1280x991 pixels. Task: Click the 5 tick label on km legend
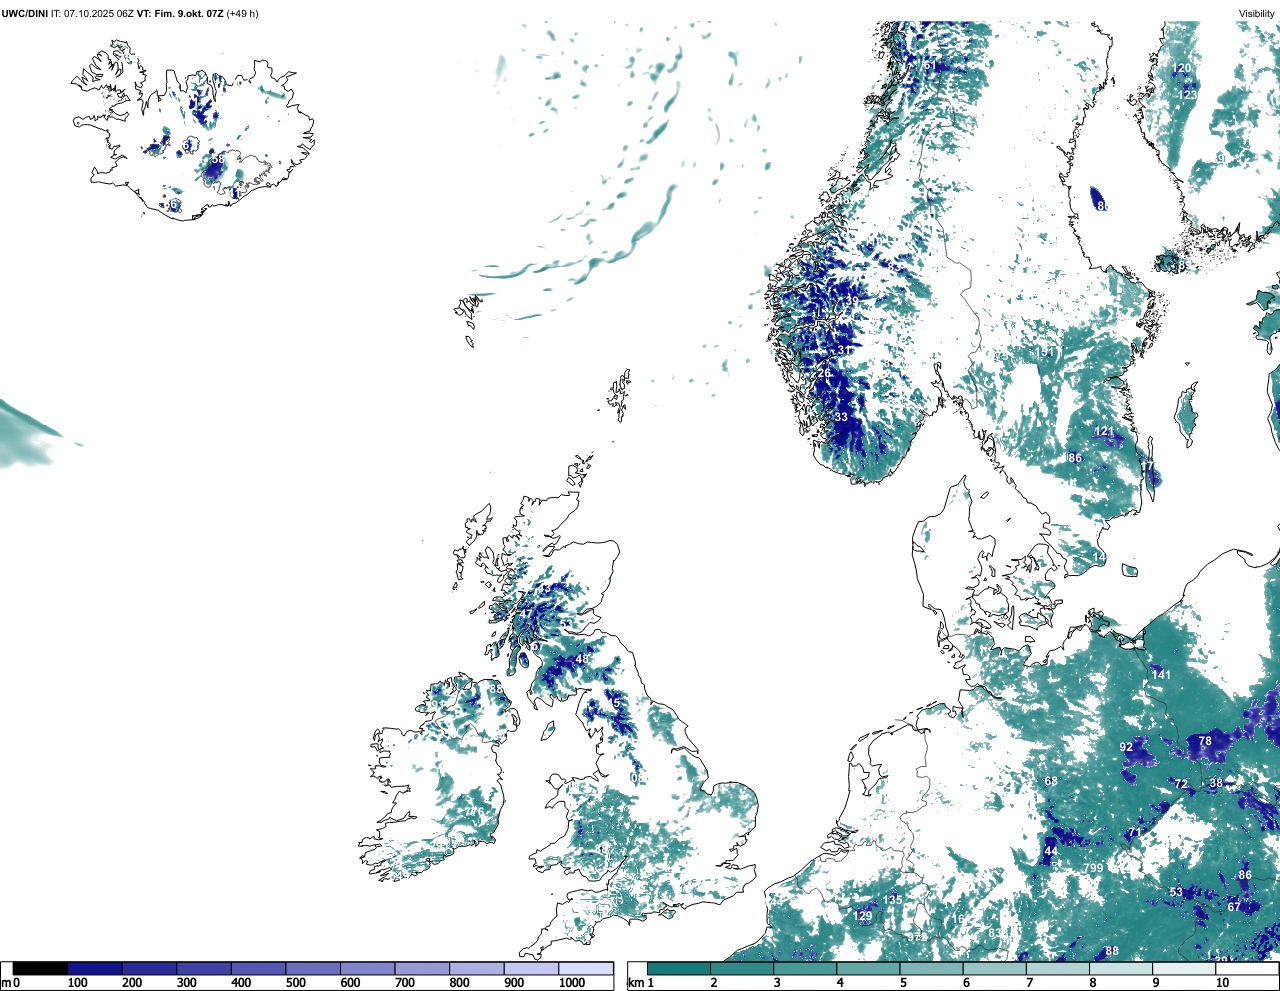903,983
